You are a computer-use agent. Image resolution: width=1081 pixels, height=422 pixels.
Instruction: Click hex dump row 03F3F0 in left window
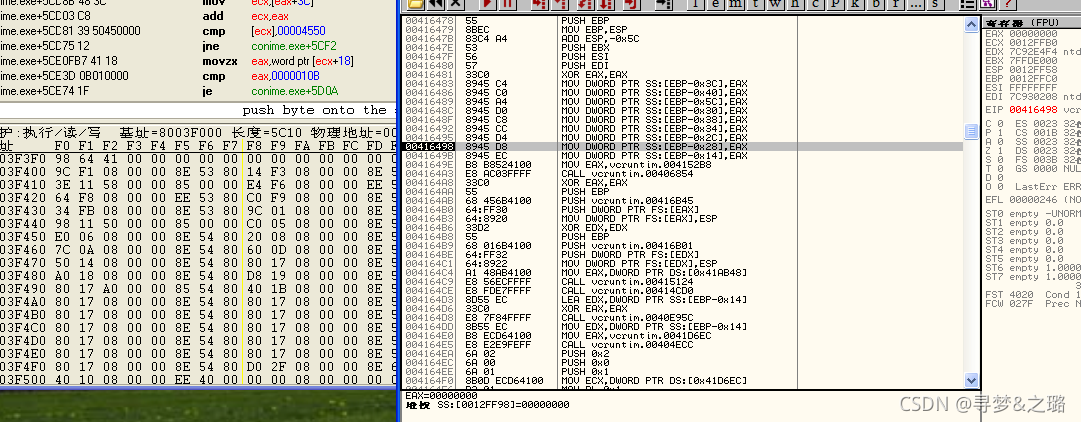199,159
